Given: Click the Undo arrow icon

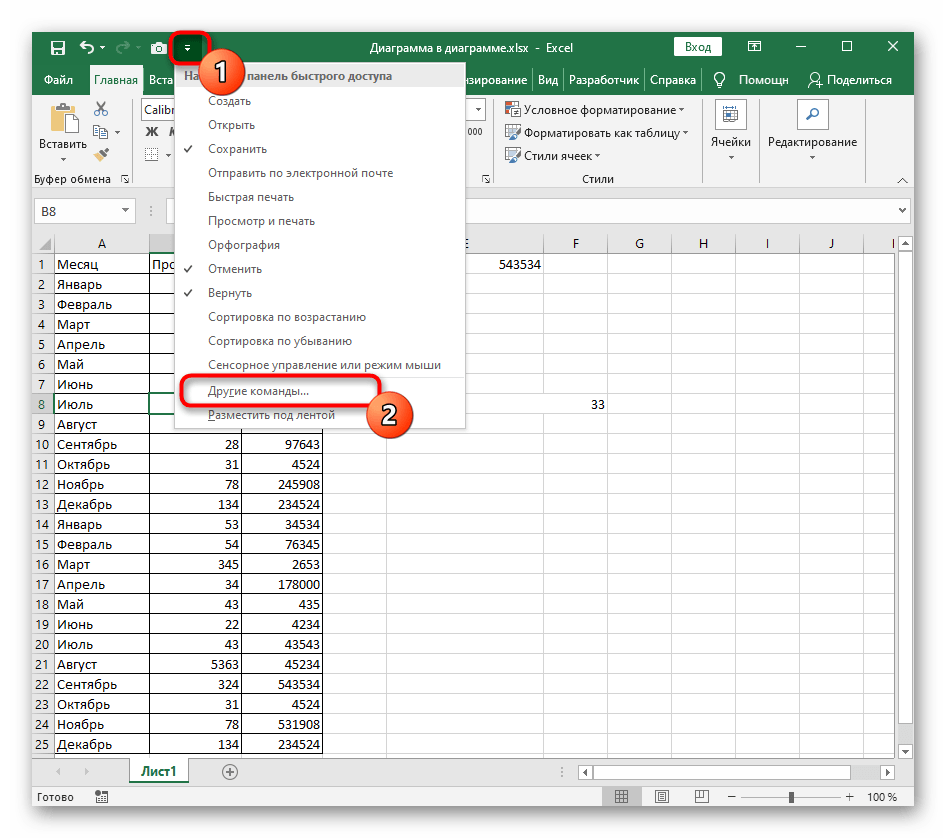Looking at the screenshot, I should click(x=87, y=47).
